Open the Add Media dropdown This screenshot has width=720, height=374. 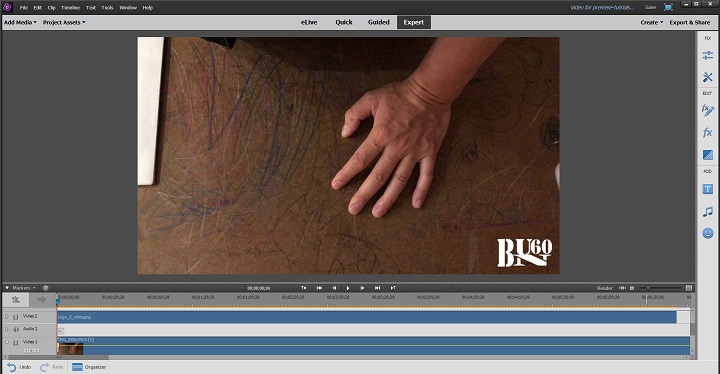coord(20,22)
